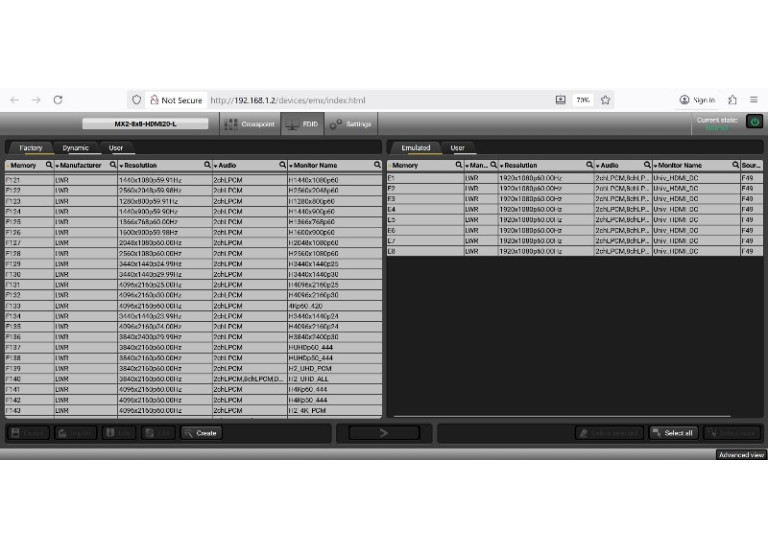
Task: Click the Not Secure lock warning
Action: (176, 100)
